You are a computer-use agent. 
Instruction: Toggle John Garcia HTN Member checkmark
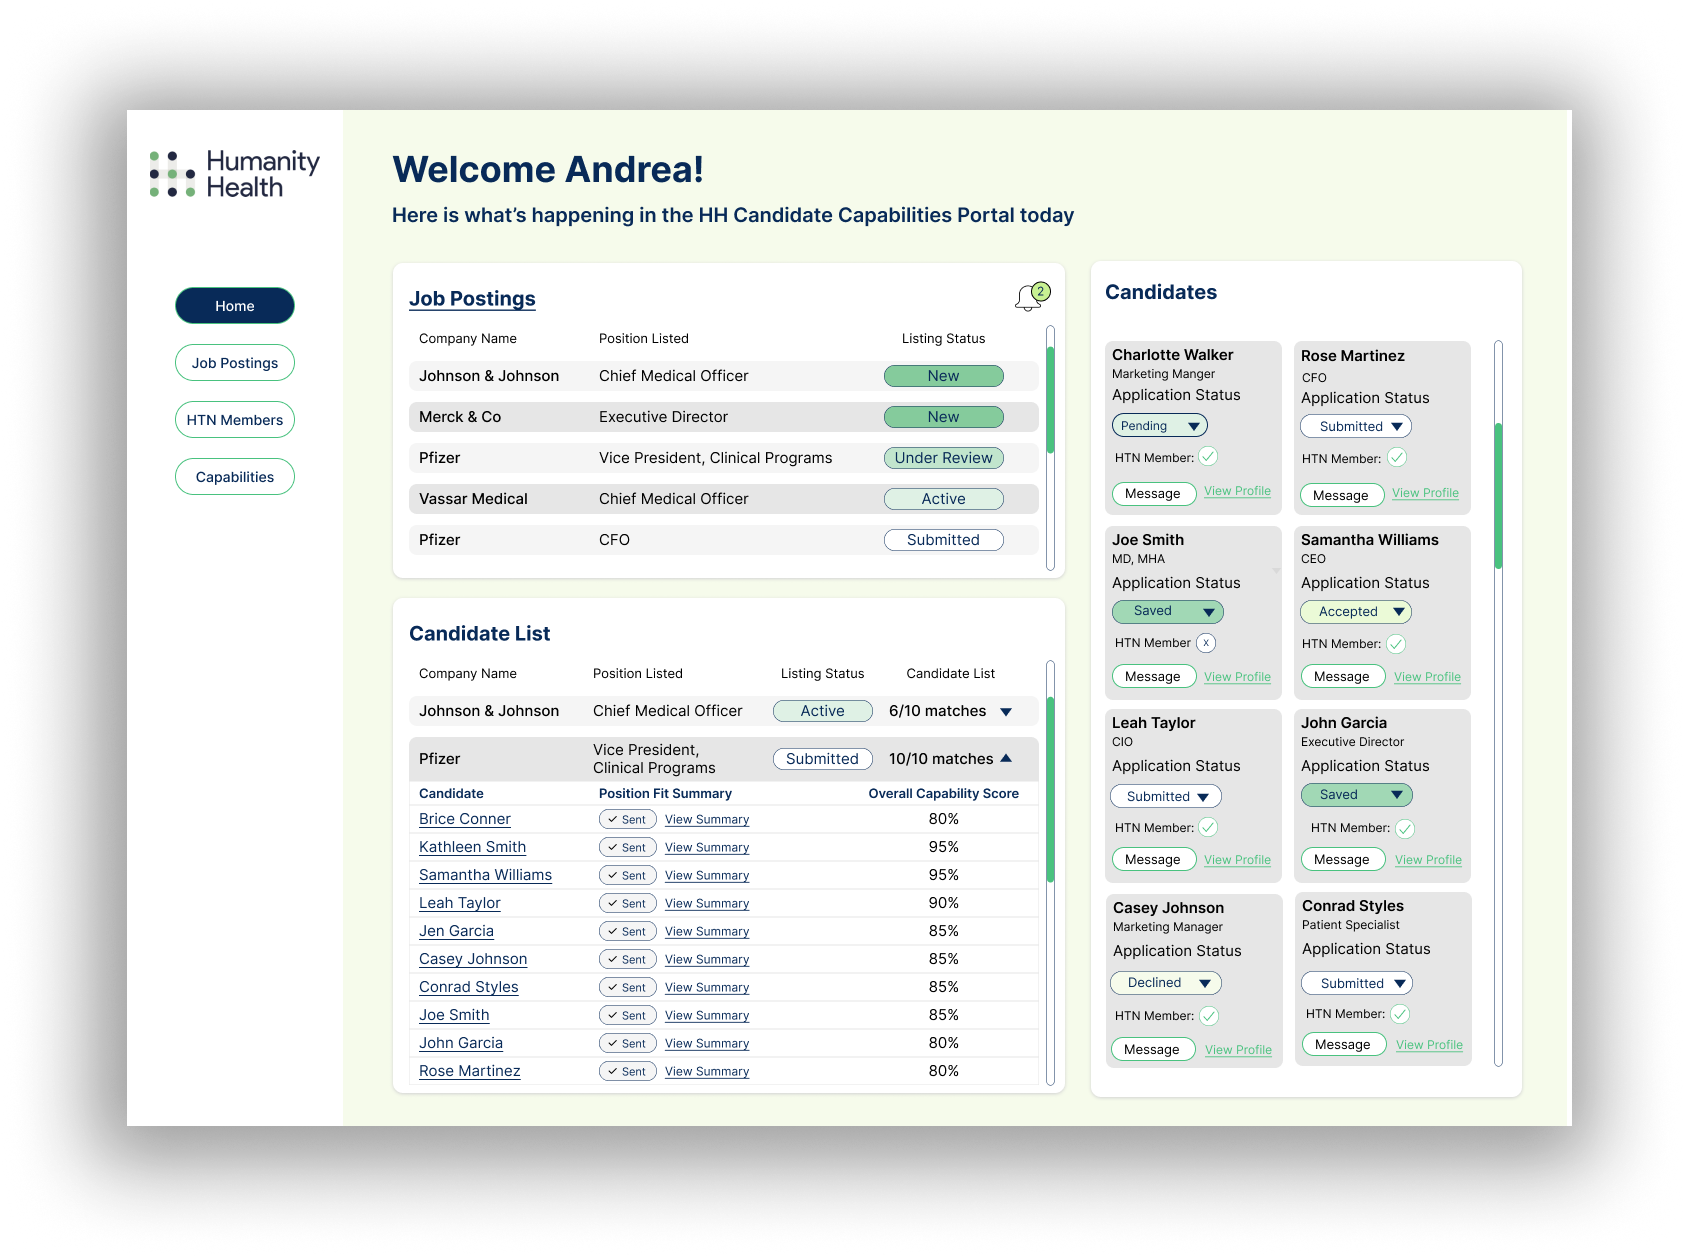pos(1405,828)
